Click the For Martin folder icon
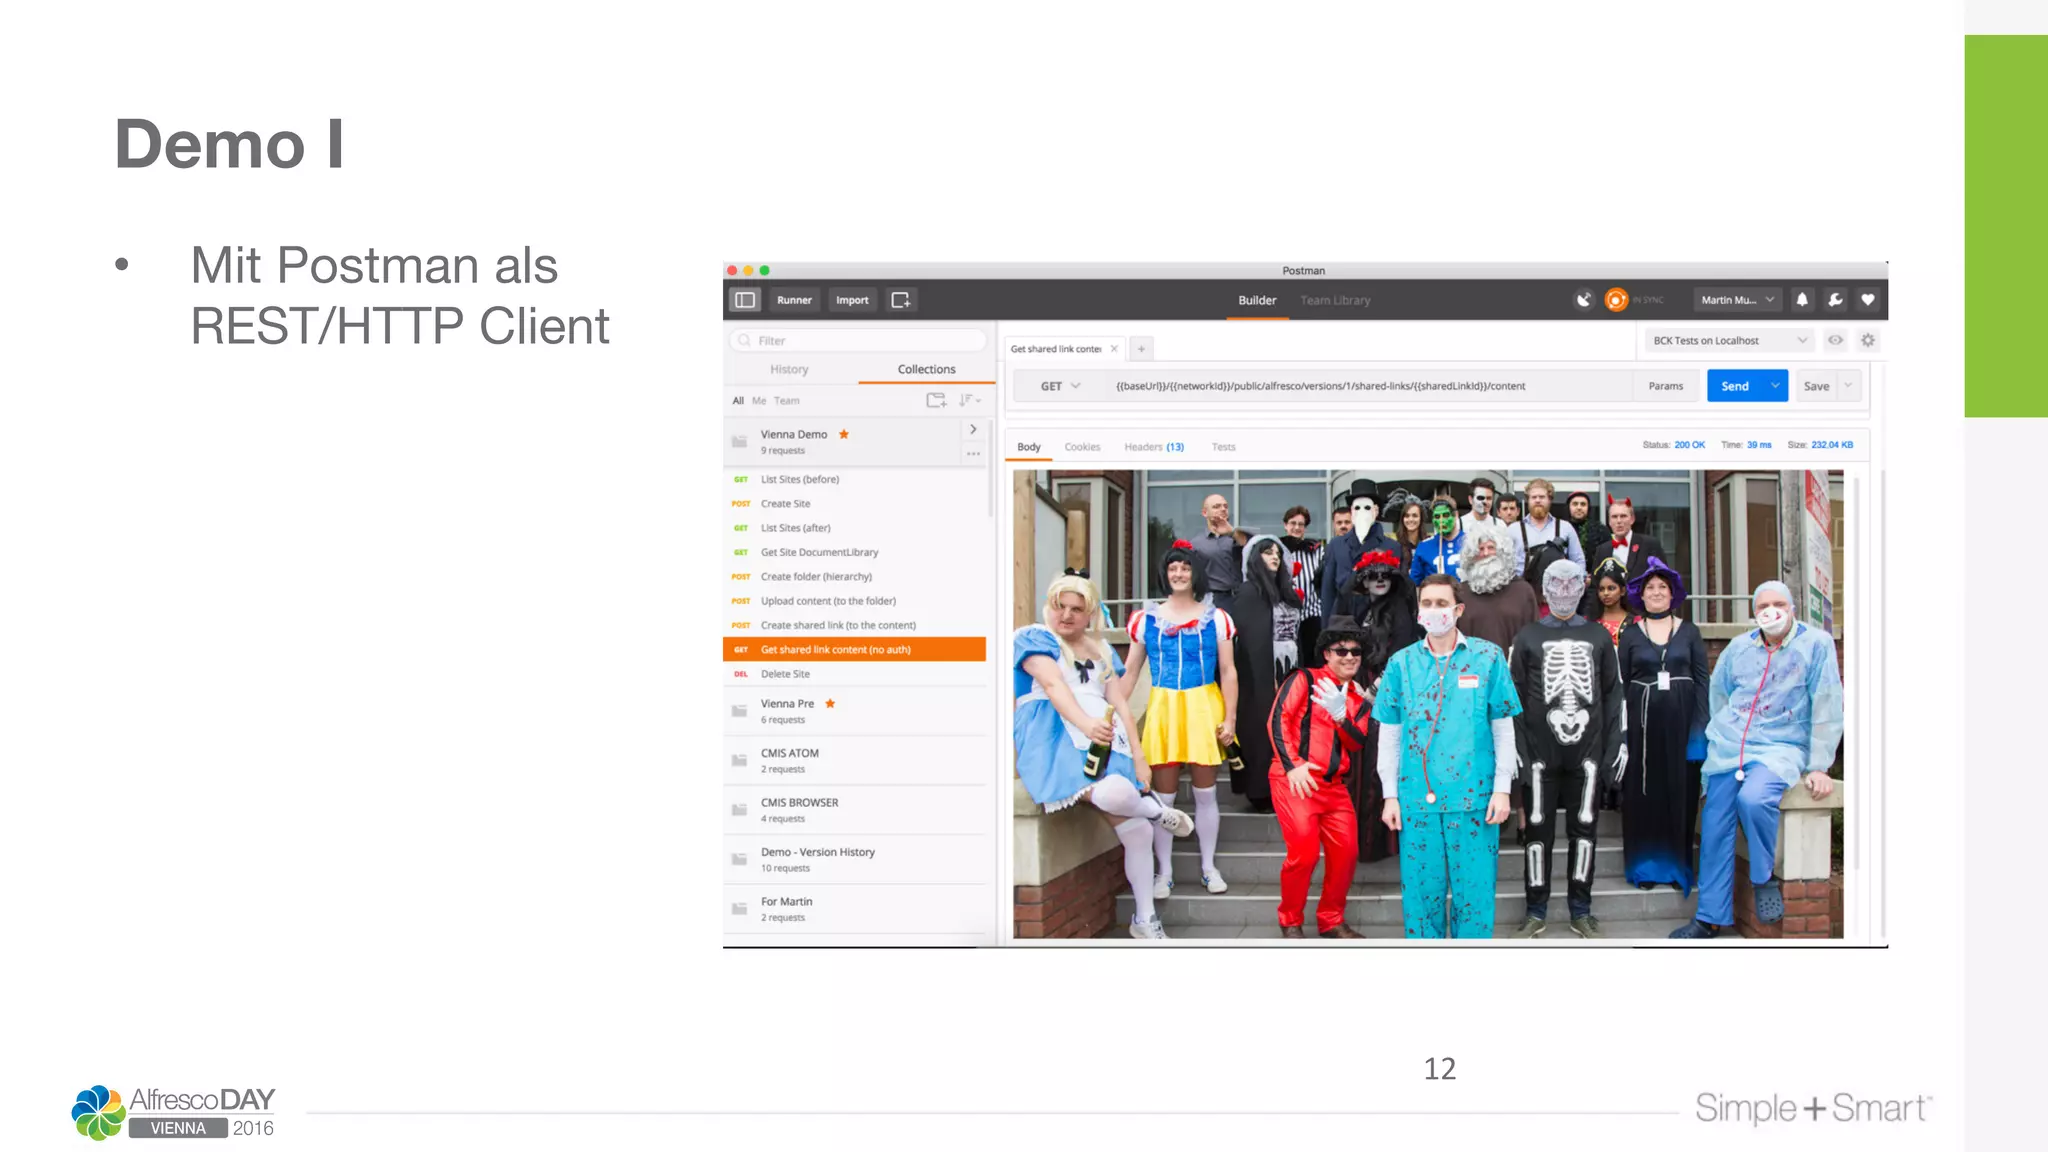 740,909
